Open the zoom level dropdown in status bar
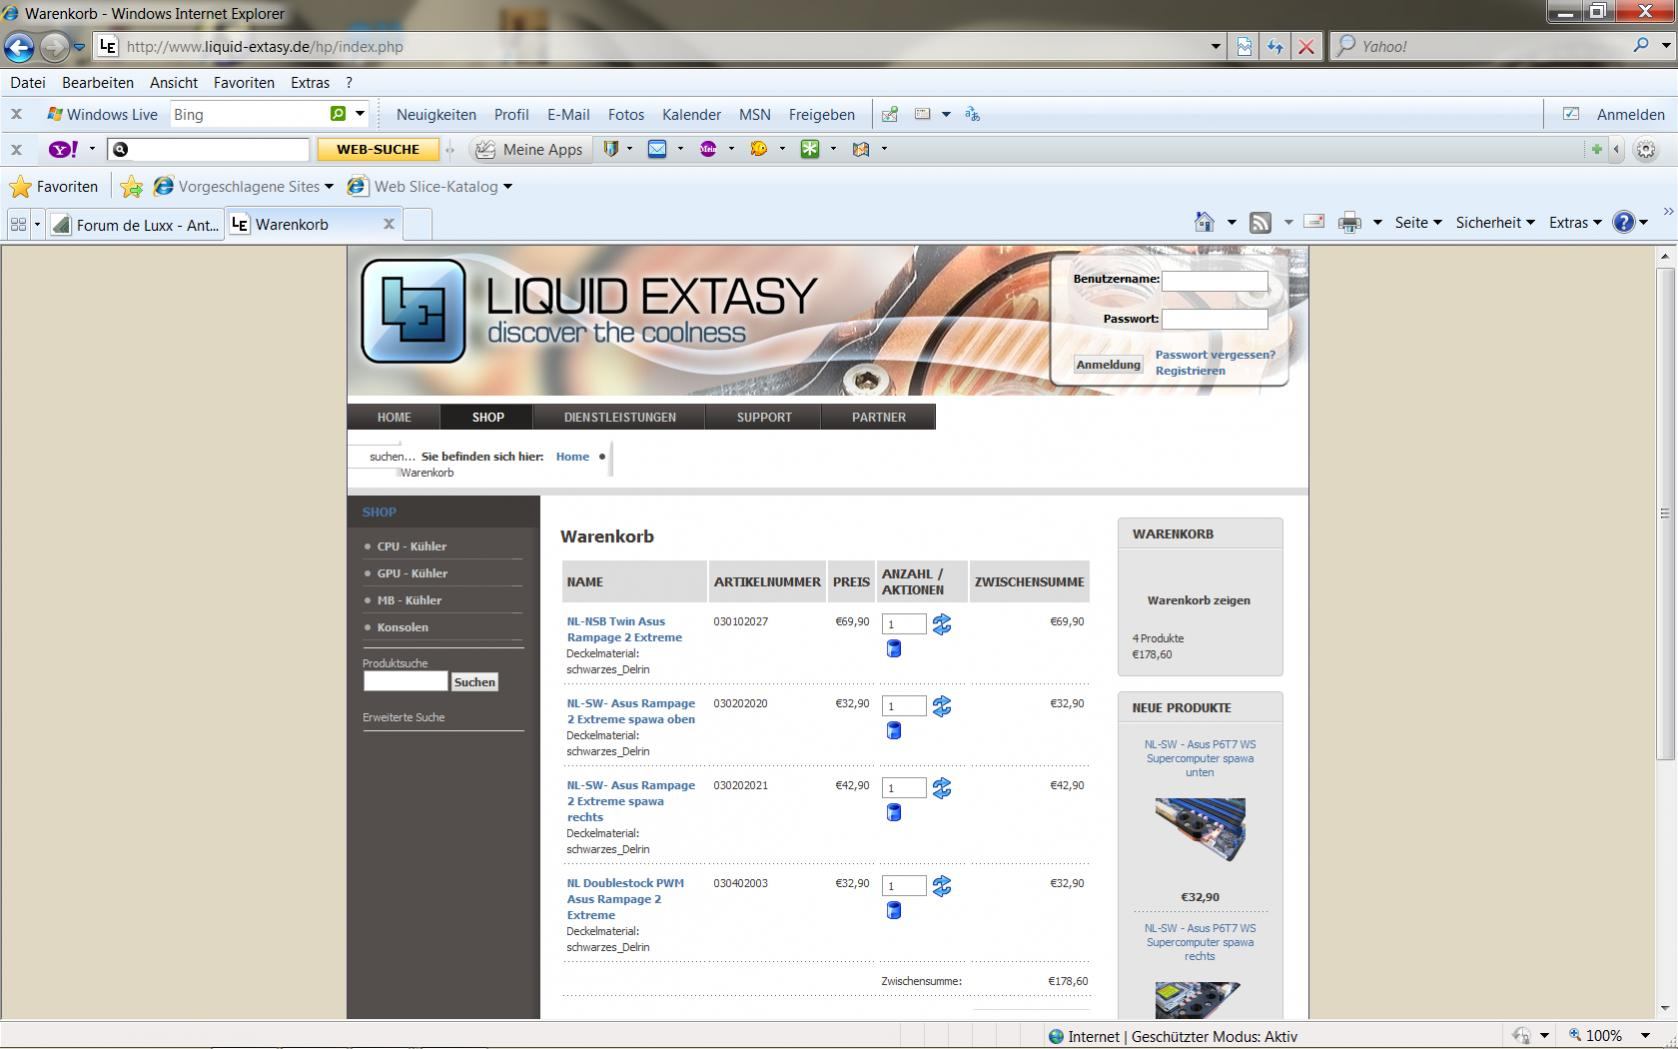The width and height of the screenshot is (1678, 1049). tap(1645, 1036)
